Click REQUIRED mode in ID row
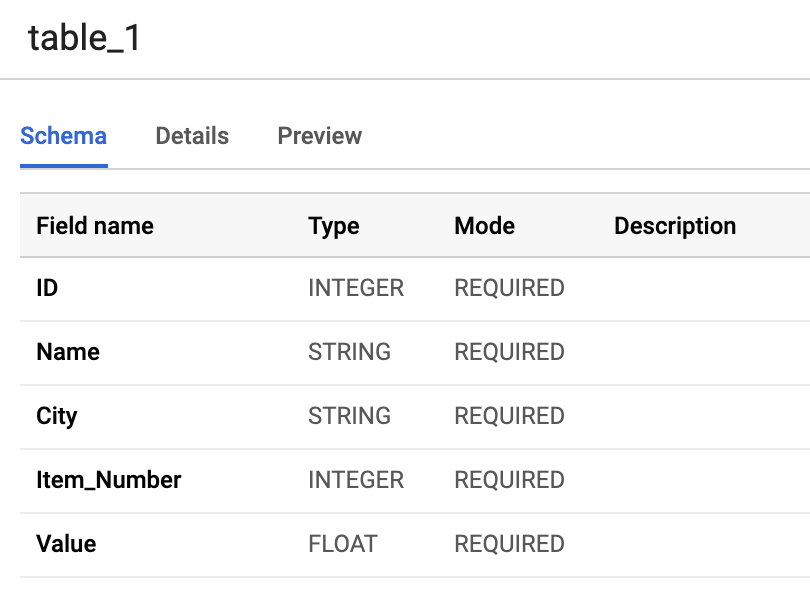This screenshot has width=810, height=608. 509,288
